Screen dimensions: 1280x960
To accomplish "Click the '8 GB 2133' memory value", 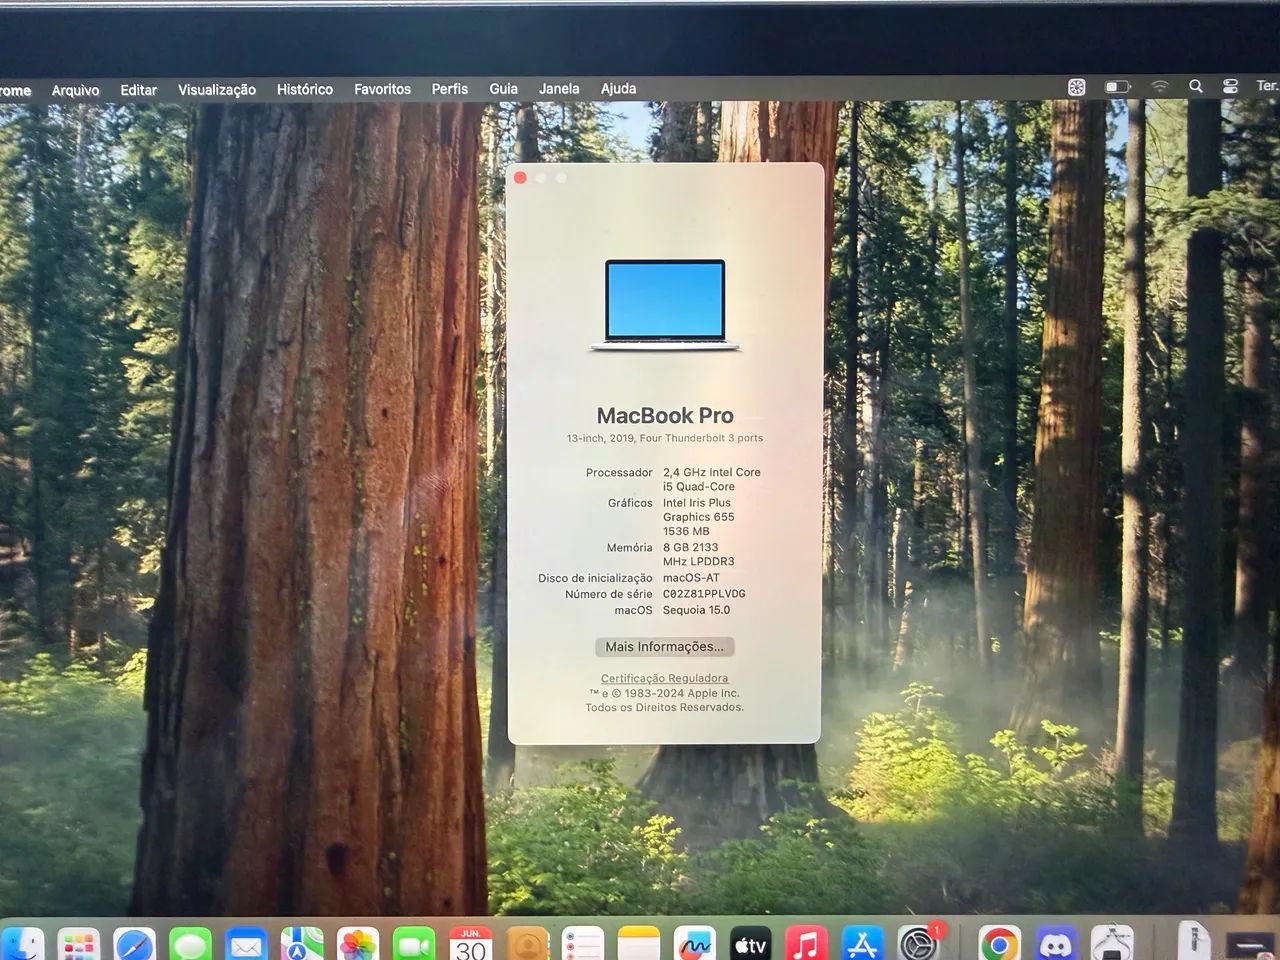I will [x=690, y=547].
